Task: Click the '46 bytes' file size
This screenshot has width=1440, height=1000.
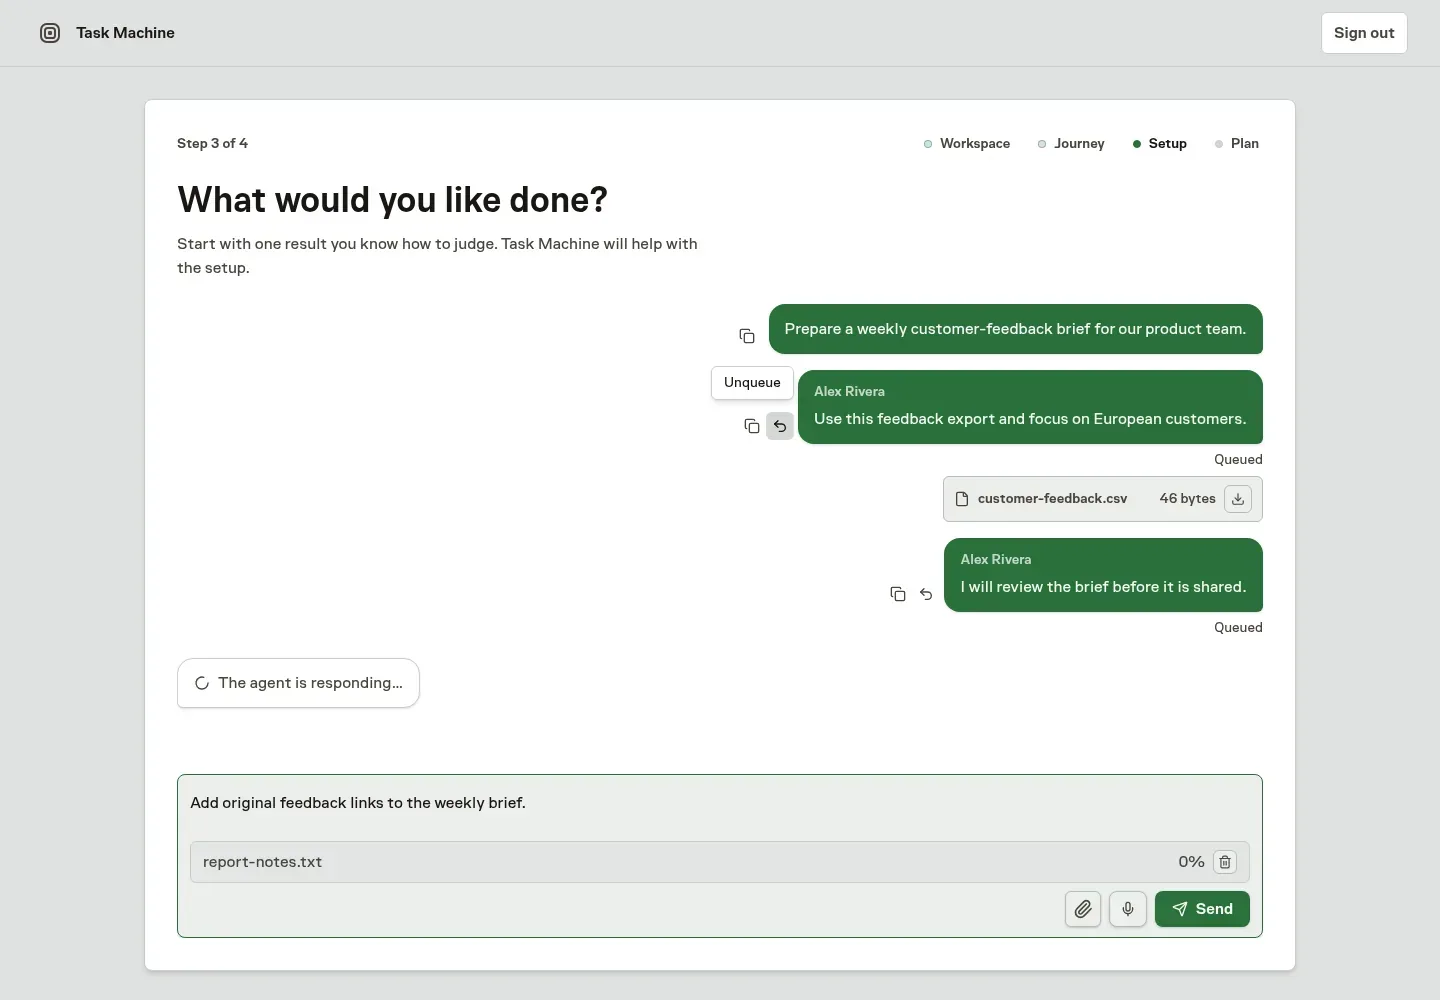Action: [1187, 499]
